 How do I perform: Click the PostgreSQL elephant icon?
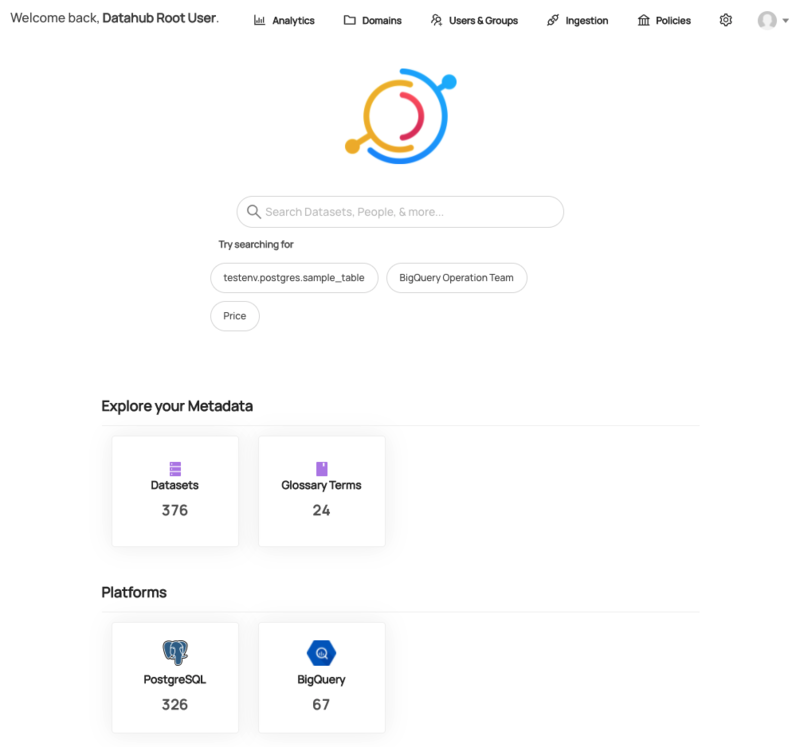click(175, 652)
